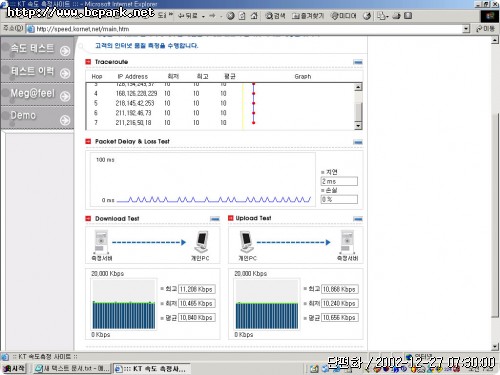
Task: Open the Favorites (즐겨찾기) toolbar button
Action: click(x=308, y=16)
